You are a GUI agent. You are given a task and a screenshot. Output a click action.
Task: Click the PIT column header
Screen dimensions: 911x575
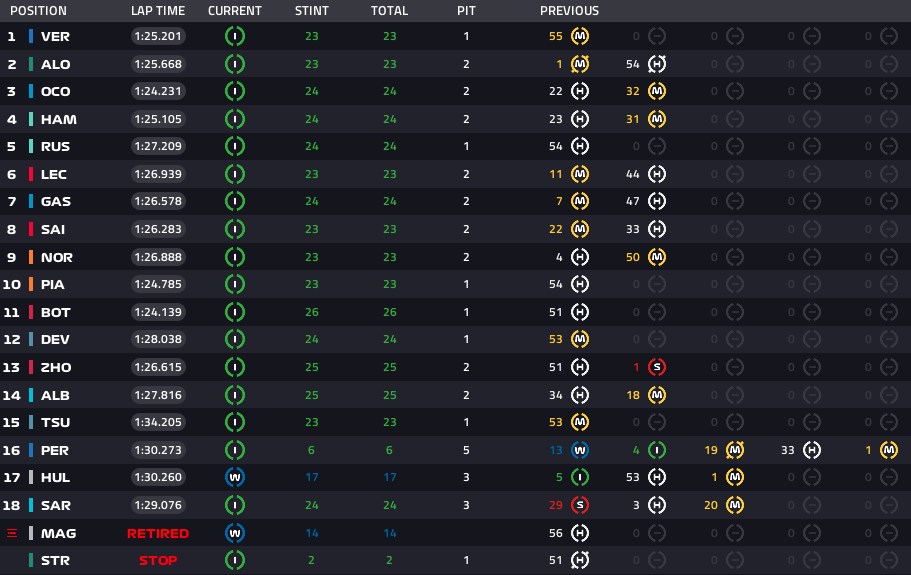[x=466, y=10]
